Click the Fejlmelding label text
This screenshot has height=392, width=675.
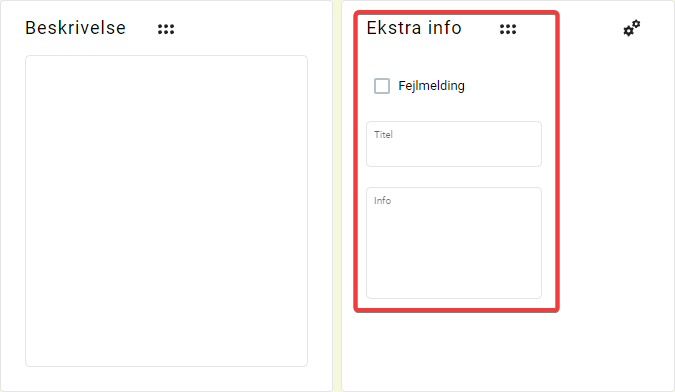(x=431, y=86)
